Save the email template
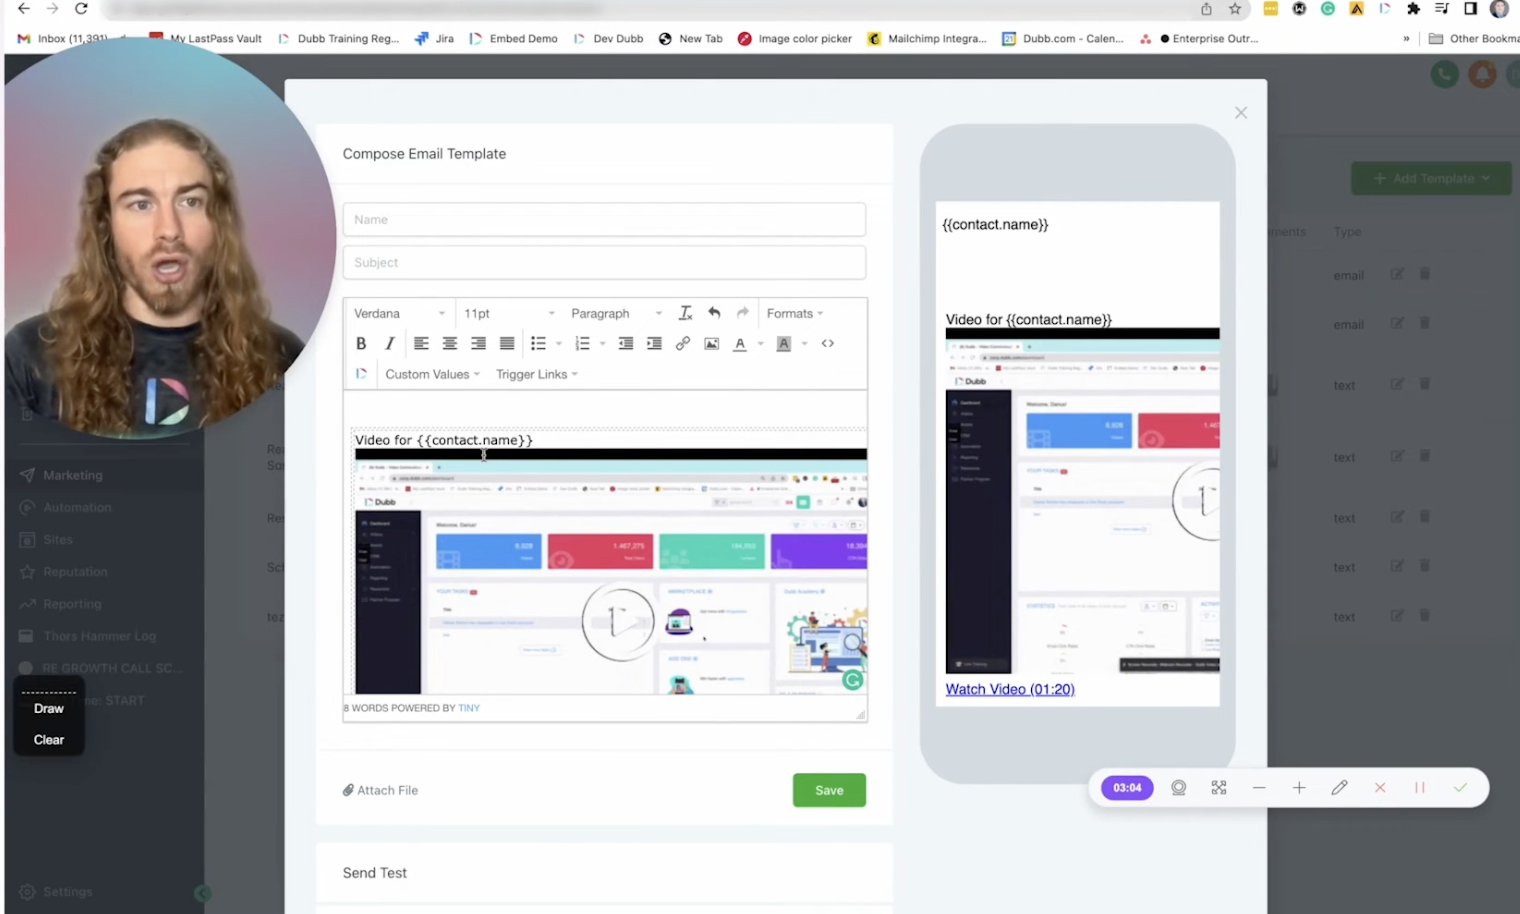Image resolution: width=1520 pixels, height=914 pixels. pos(829,789)
